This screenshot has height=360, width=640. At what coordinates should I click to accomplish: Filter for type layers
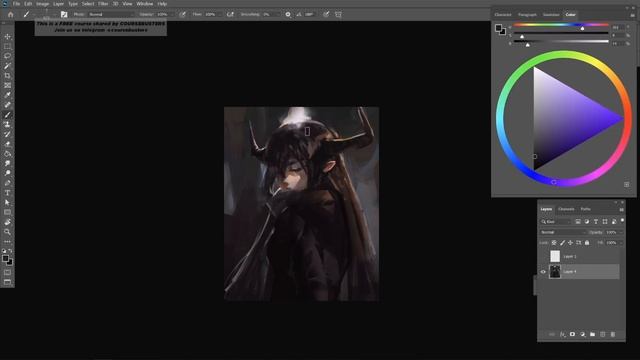pyautogui.click(x=596, y=222)
